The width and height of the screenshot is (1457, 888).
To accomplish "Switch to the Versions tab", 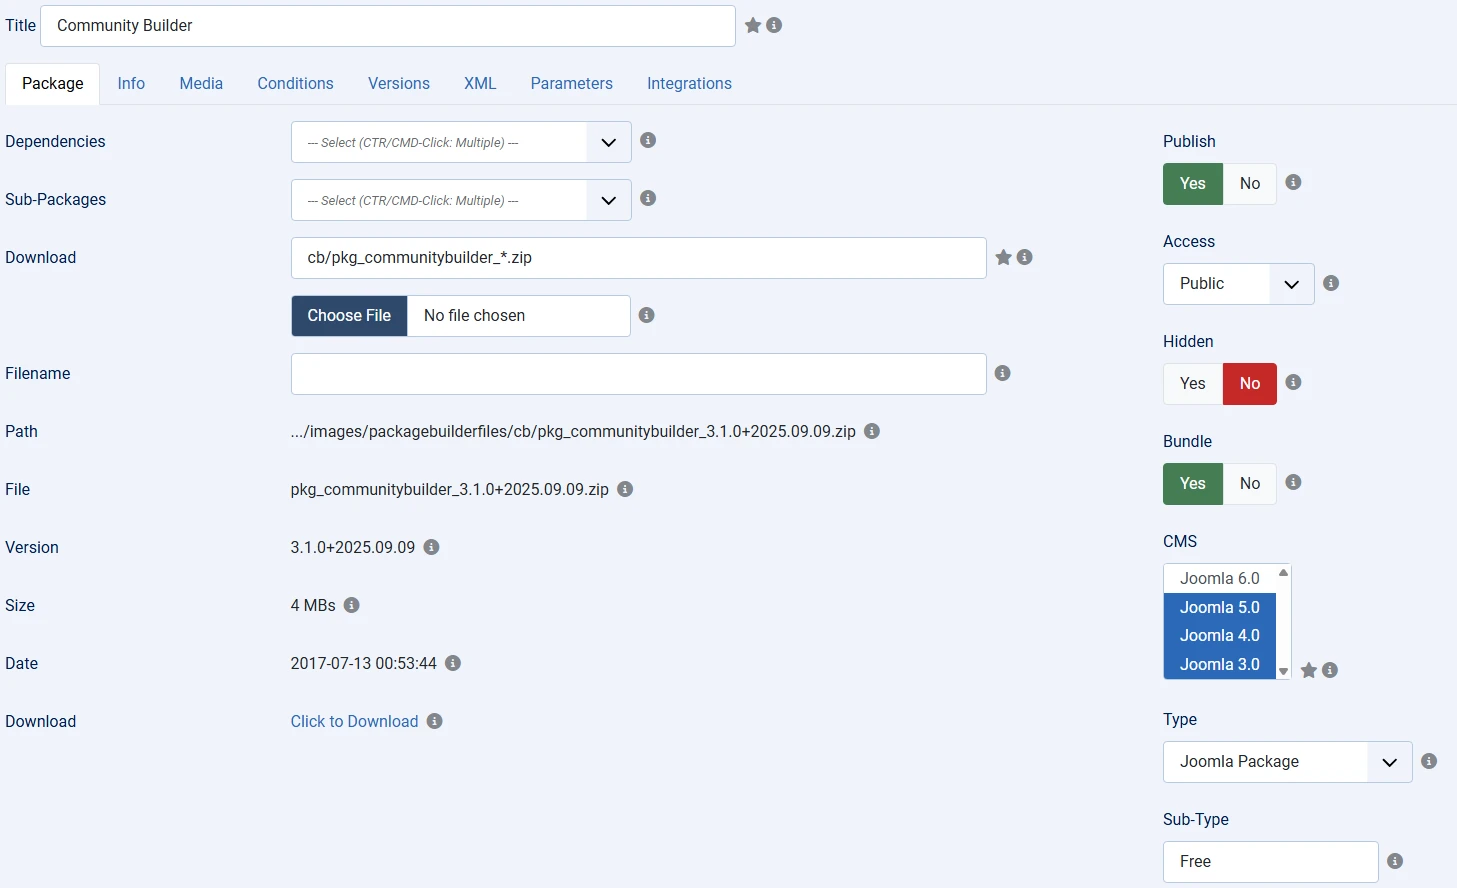I will 398,84.
